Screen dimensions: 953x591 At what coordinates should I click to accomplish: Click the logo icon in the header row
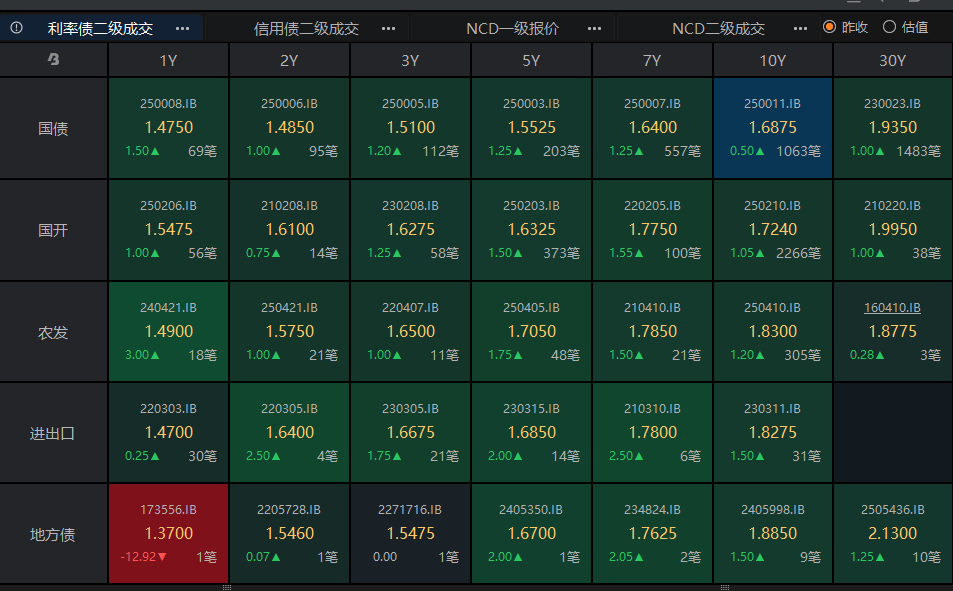pyautogui.click(x=54, y=60)
